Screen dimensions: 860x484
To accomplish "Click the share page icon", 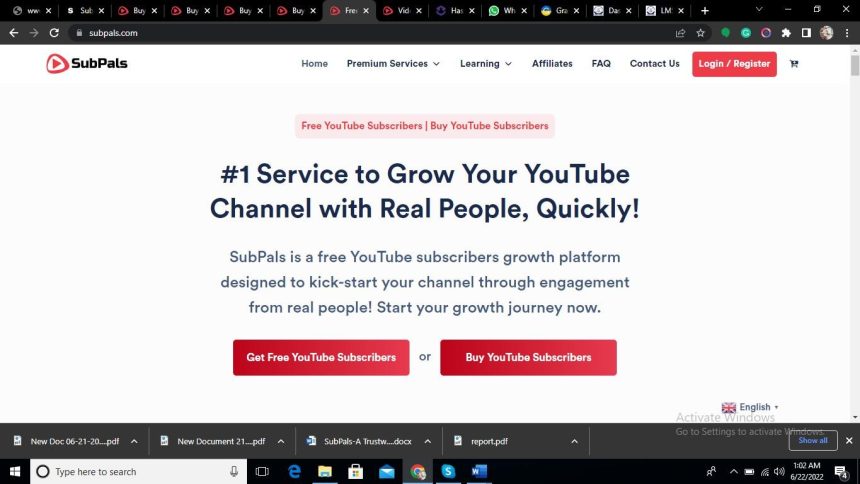I will pos(681,33).
